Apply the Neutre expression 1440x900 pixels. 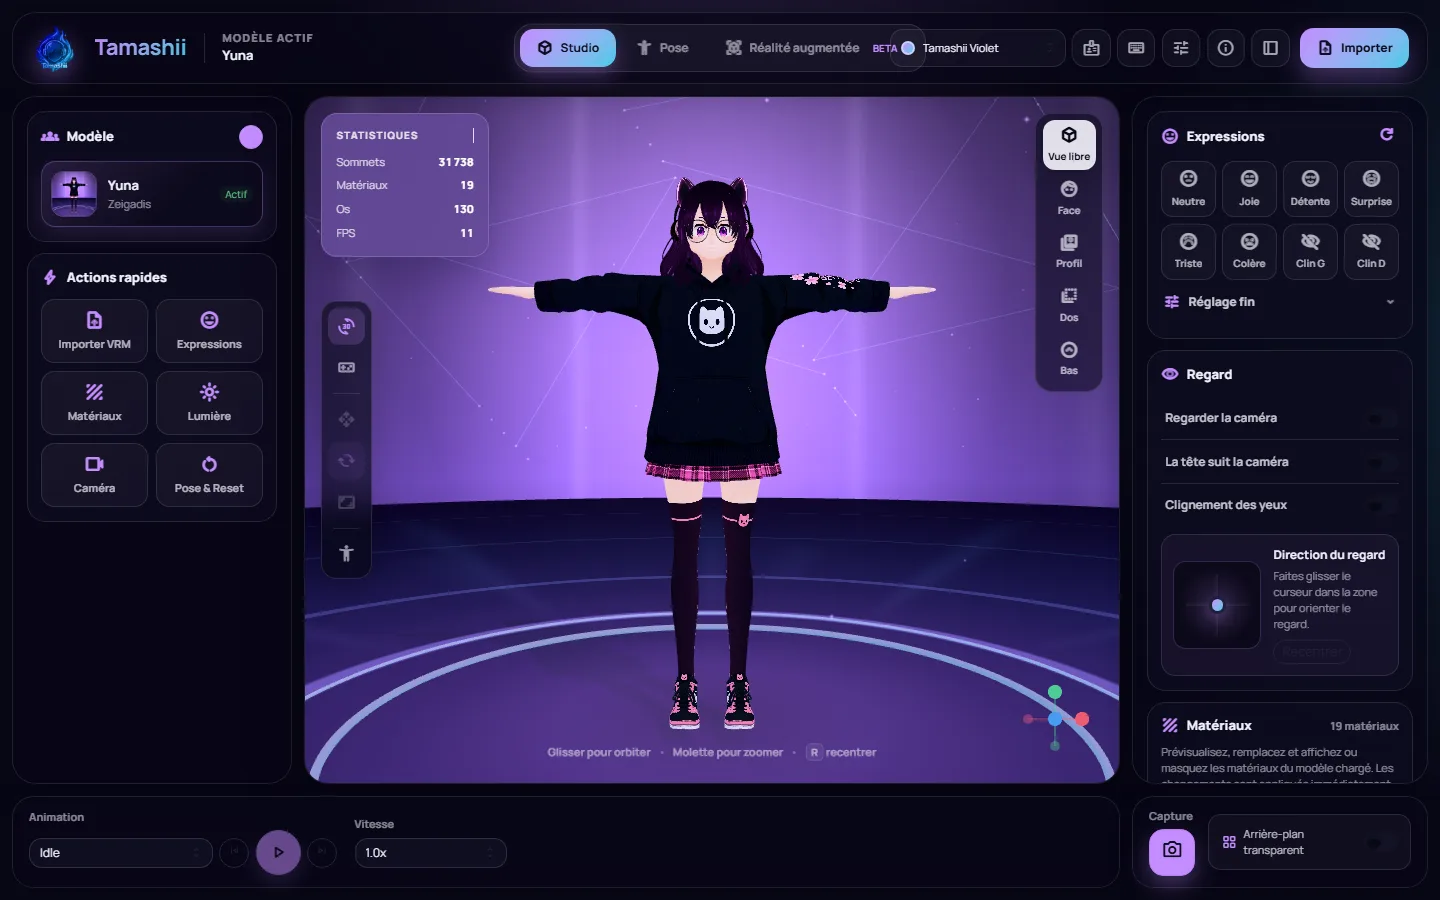click(x=1188, y=188)
